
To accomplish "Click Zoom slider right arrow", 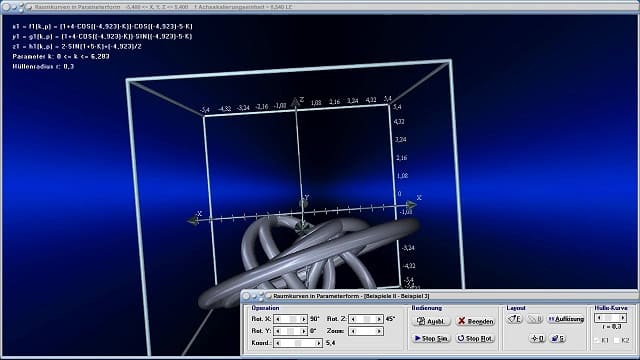I will (x=379, y=331).
